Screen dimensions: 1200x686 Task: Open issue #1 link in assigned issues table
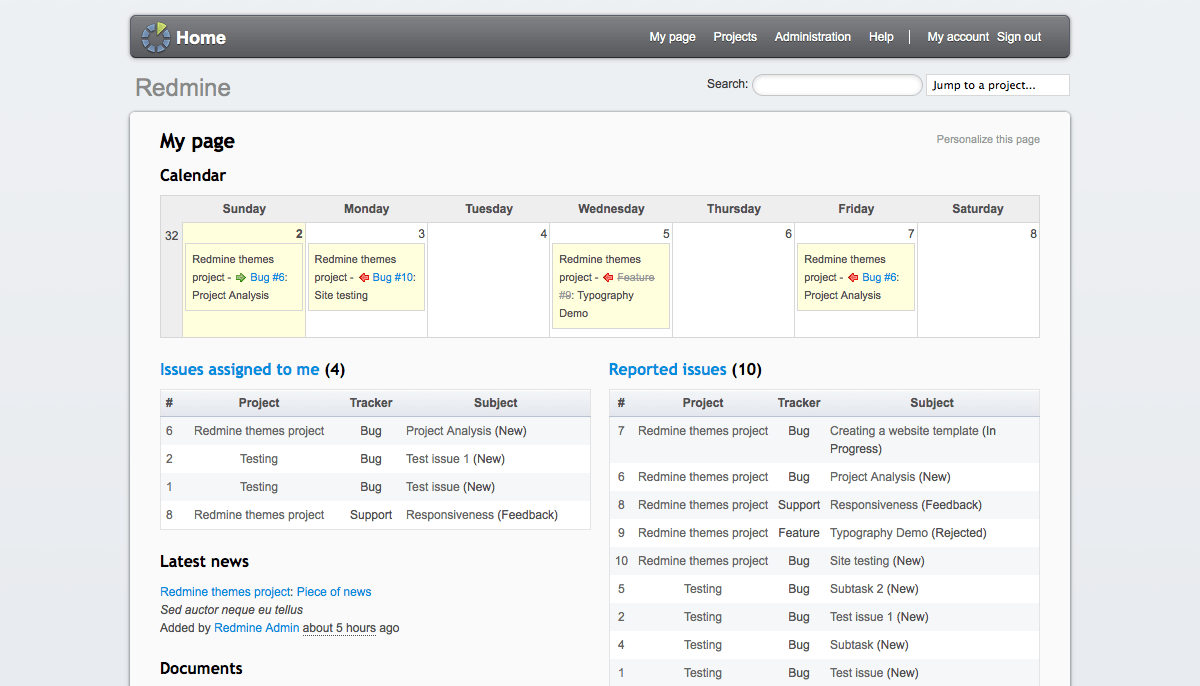pyautogui.click(x=169, y=487)
